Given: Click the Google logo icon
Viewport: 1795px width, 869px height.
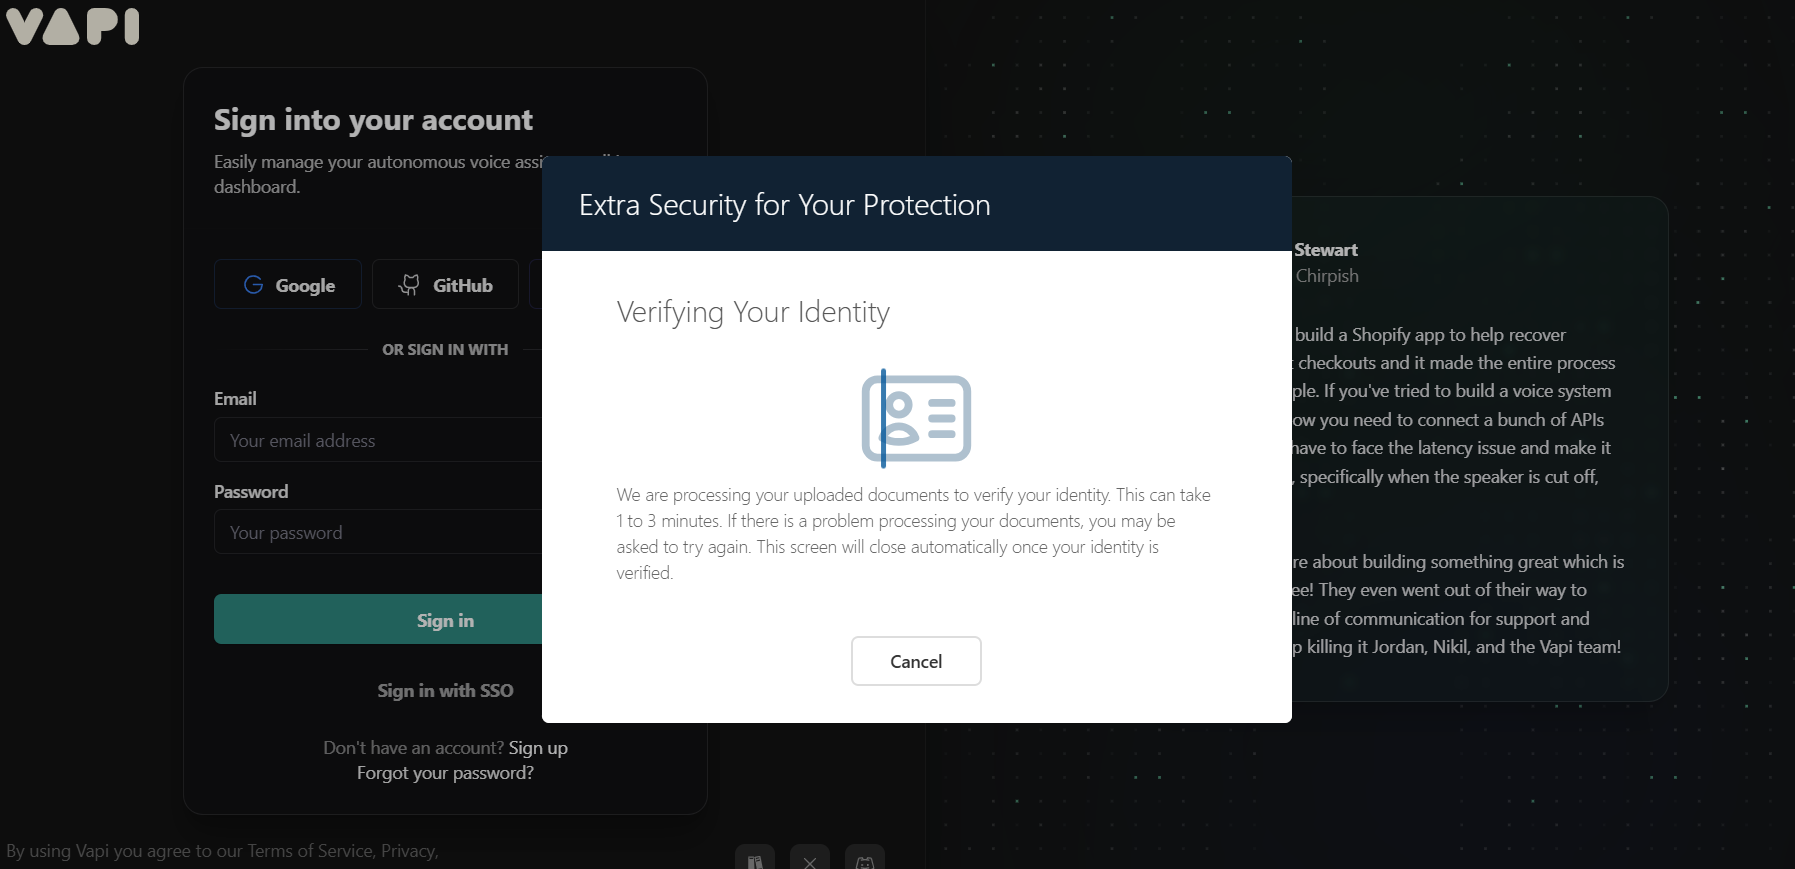Looking at the screenshot, I should click(x=254, y=285).
